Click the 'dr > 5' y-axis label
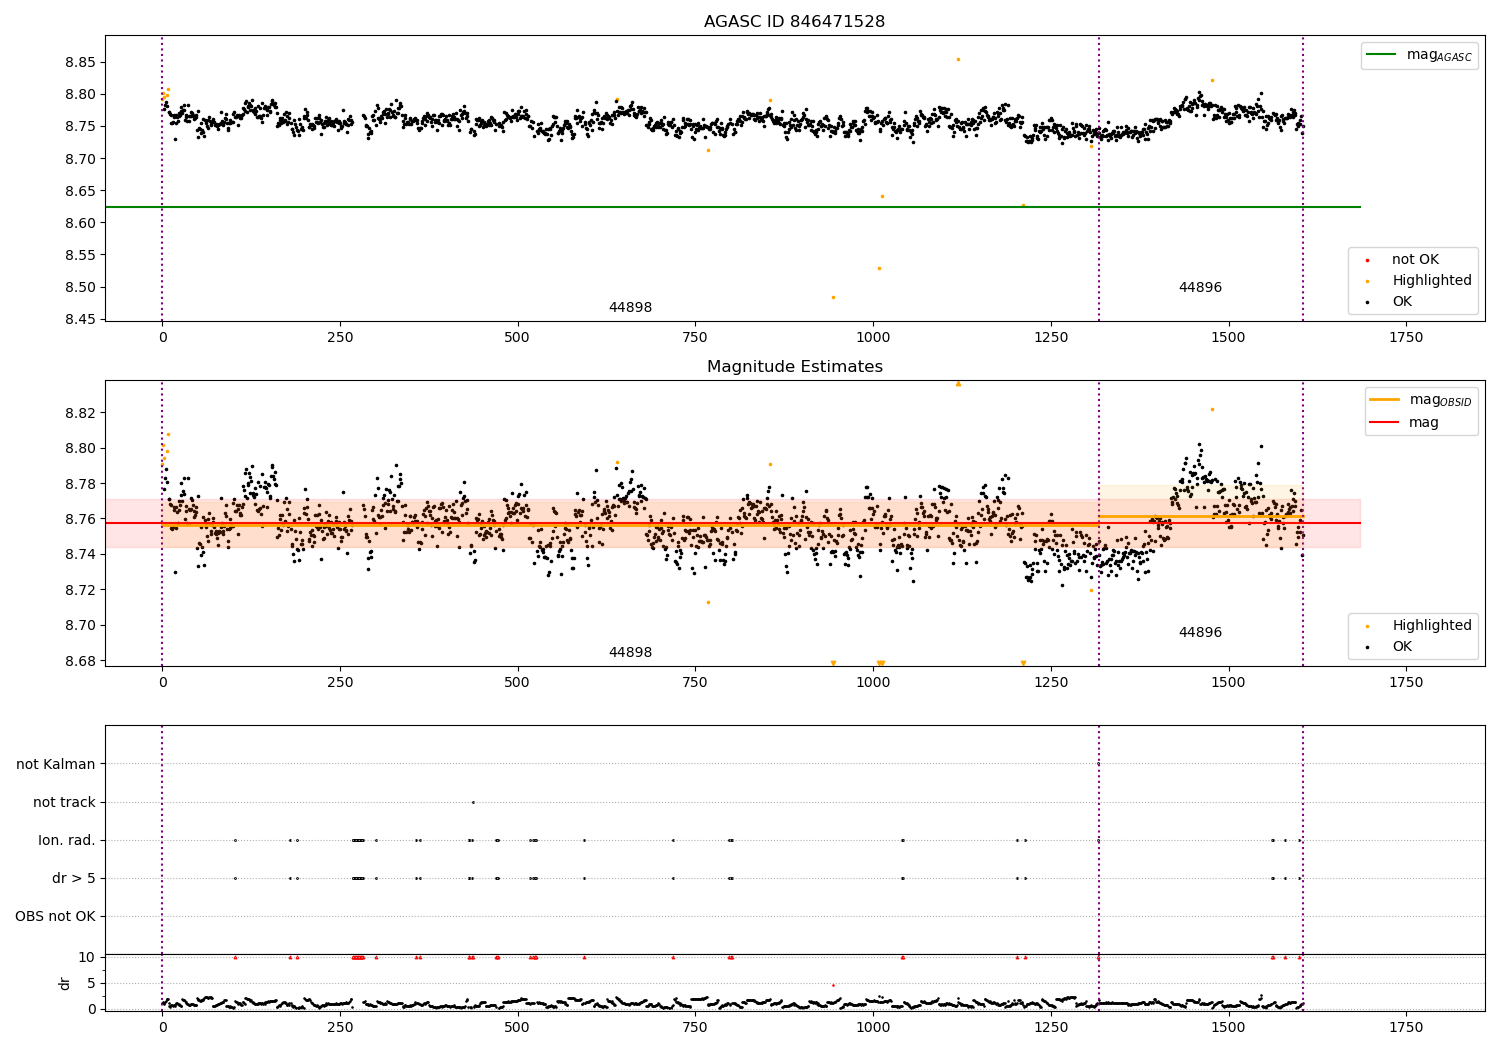 [74, 878]
